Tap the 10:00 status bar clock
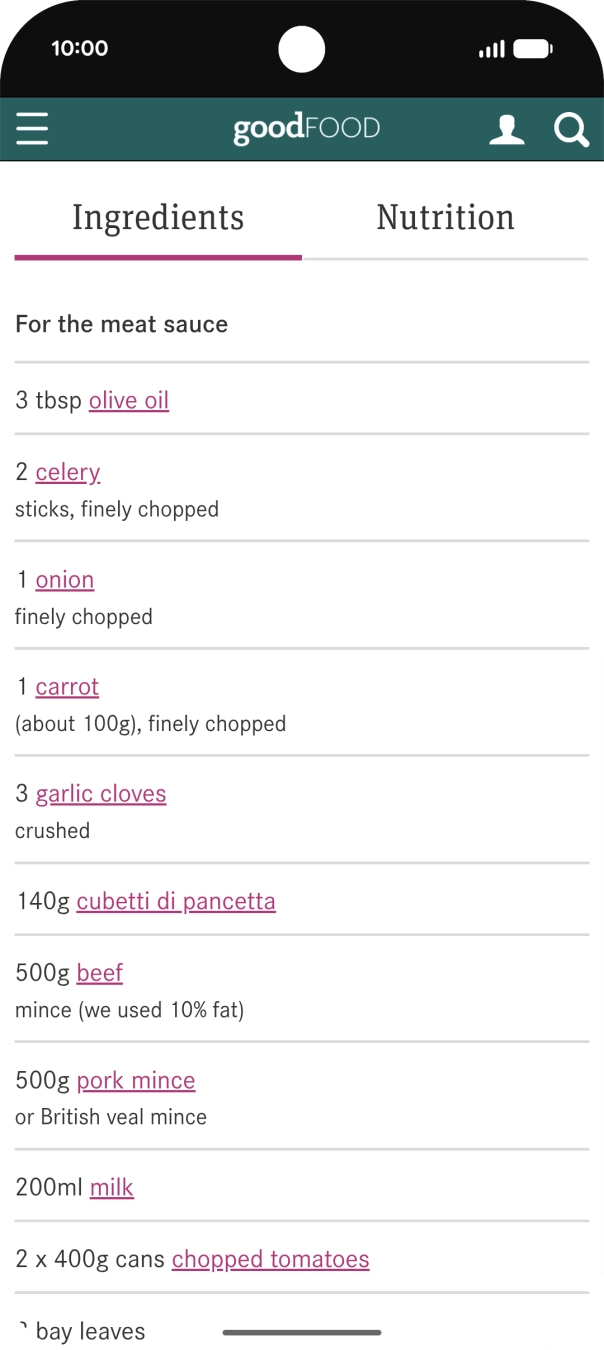The width and height of the screenshot is (604, 1350). pos(80,48)
